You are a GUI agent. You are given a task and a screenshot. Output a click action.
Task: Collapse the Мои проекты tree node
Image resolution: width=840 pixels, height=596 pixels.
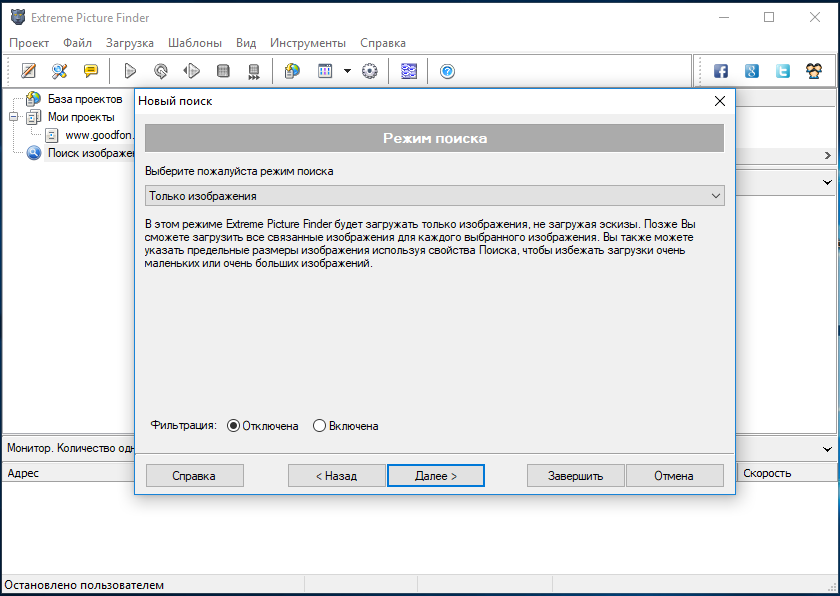(x=14, y=117)
